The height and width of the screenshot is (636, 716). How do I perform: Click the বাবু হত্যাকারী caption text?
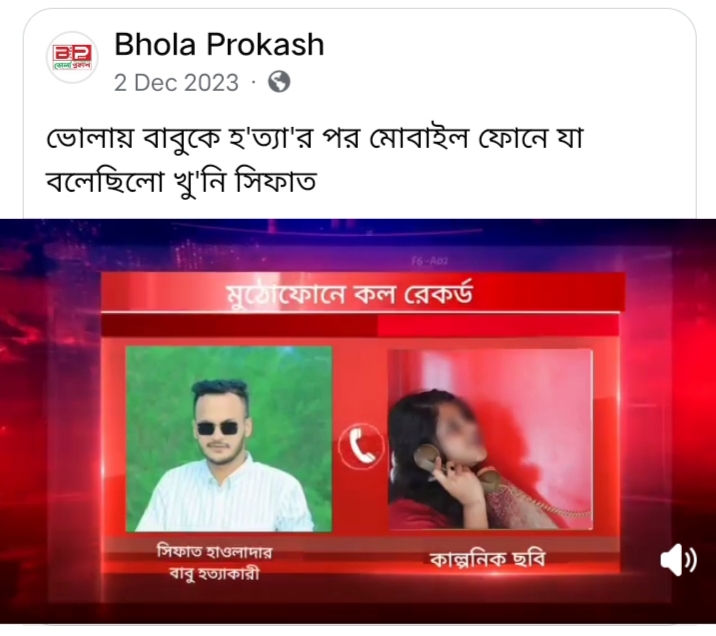pos(215,573)
